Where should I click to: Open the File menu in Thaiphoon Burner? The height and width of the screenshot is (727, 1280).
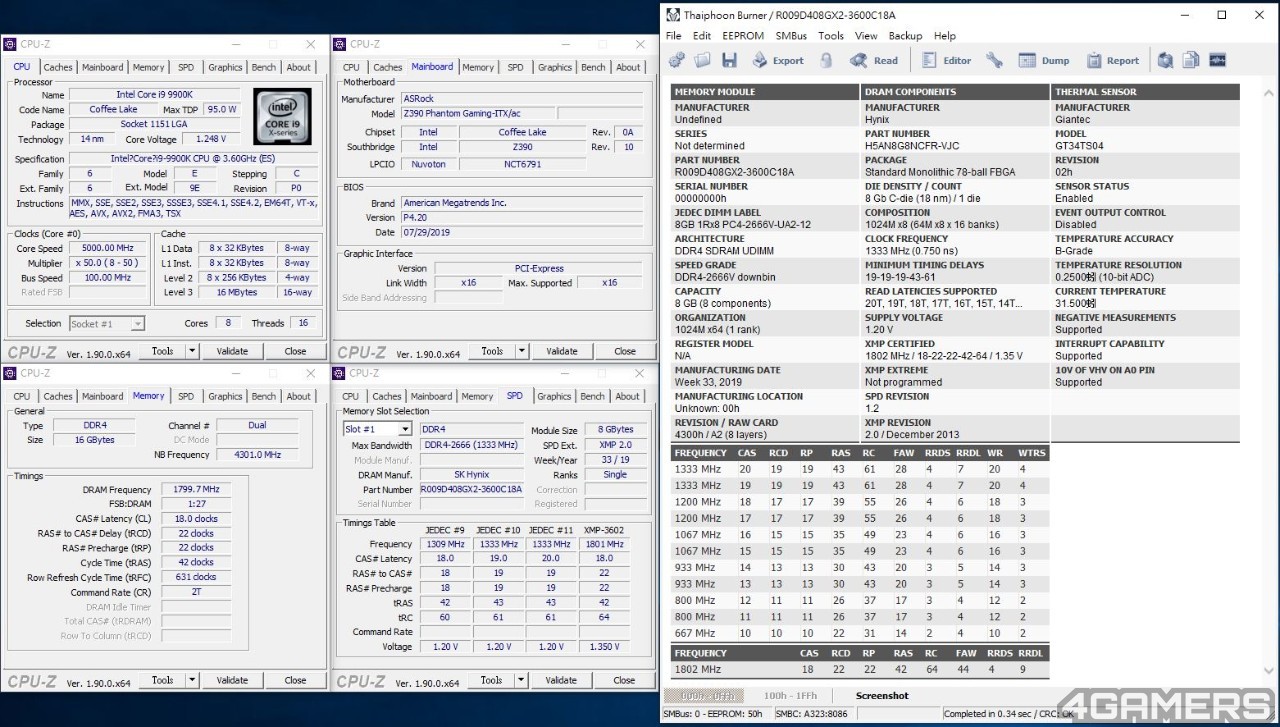coord(674,36)
